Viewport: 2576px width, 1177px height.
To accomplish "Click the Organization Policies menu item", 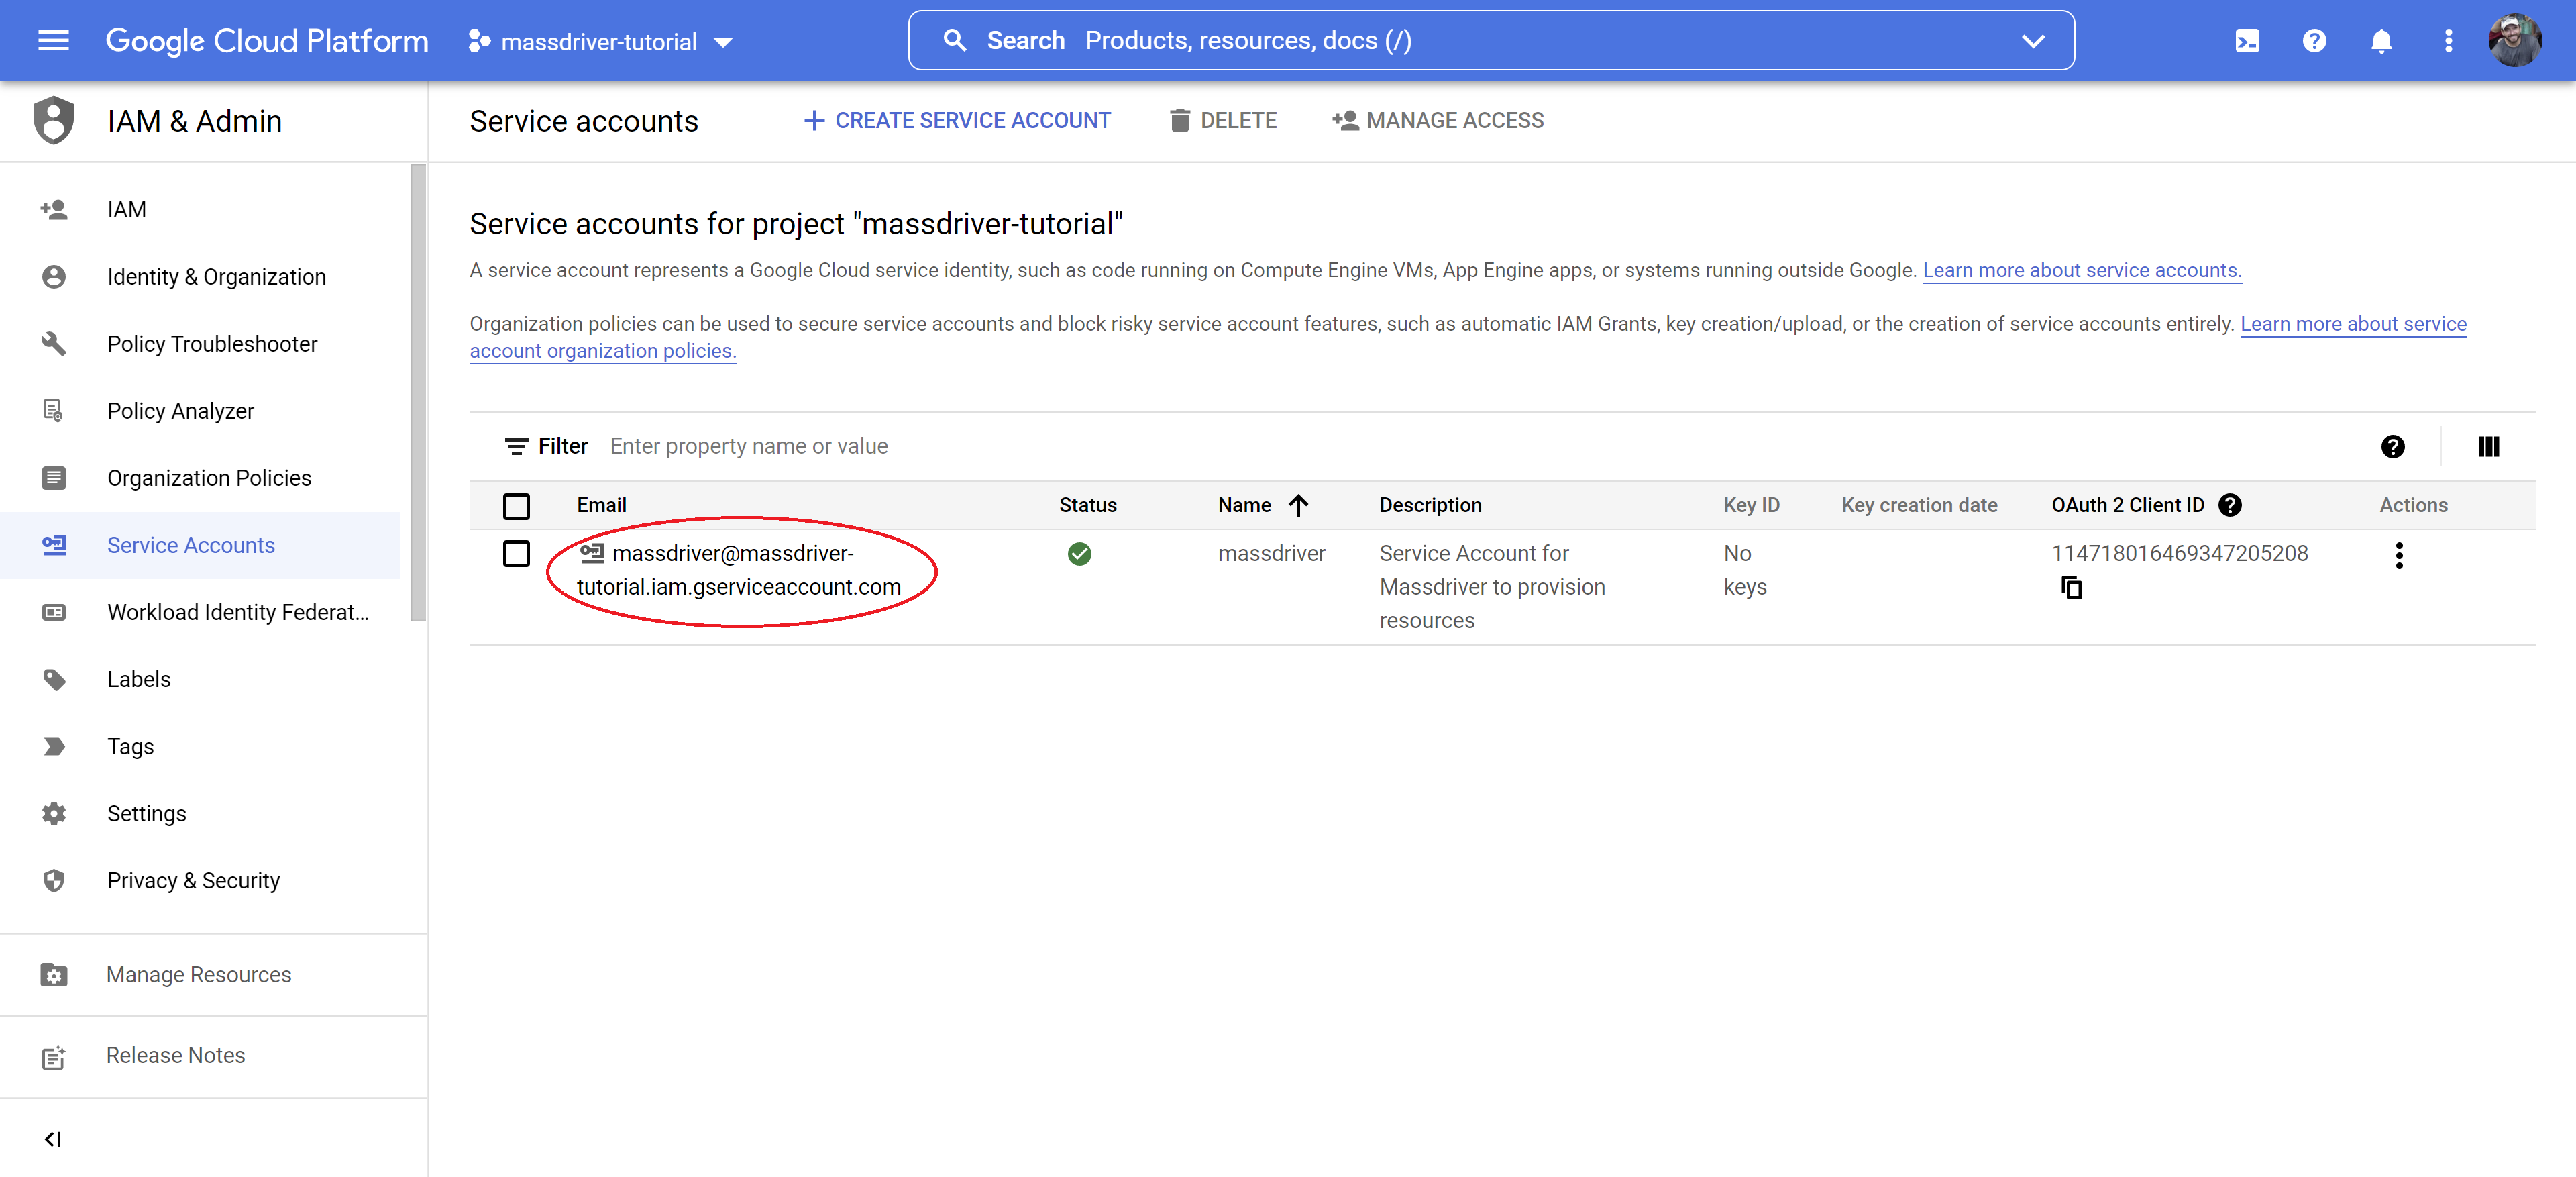I will click(x=209, y=478).
